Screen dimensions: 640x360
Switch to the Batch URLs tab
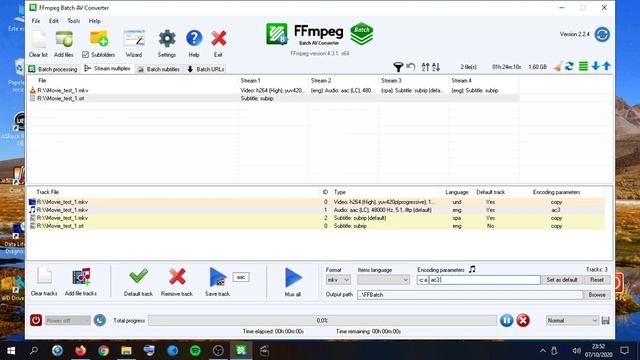[x=206, y=69]
